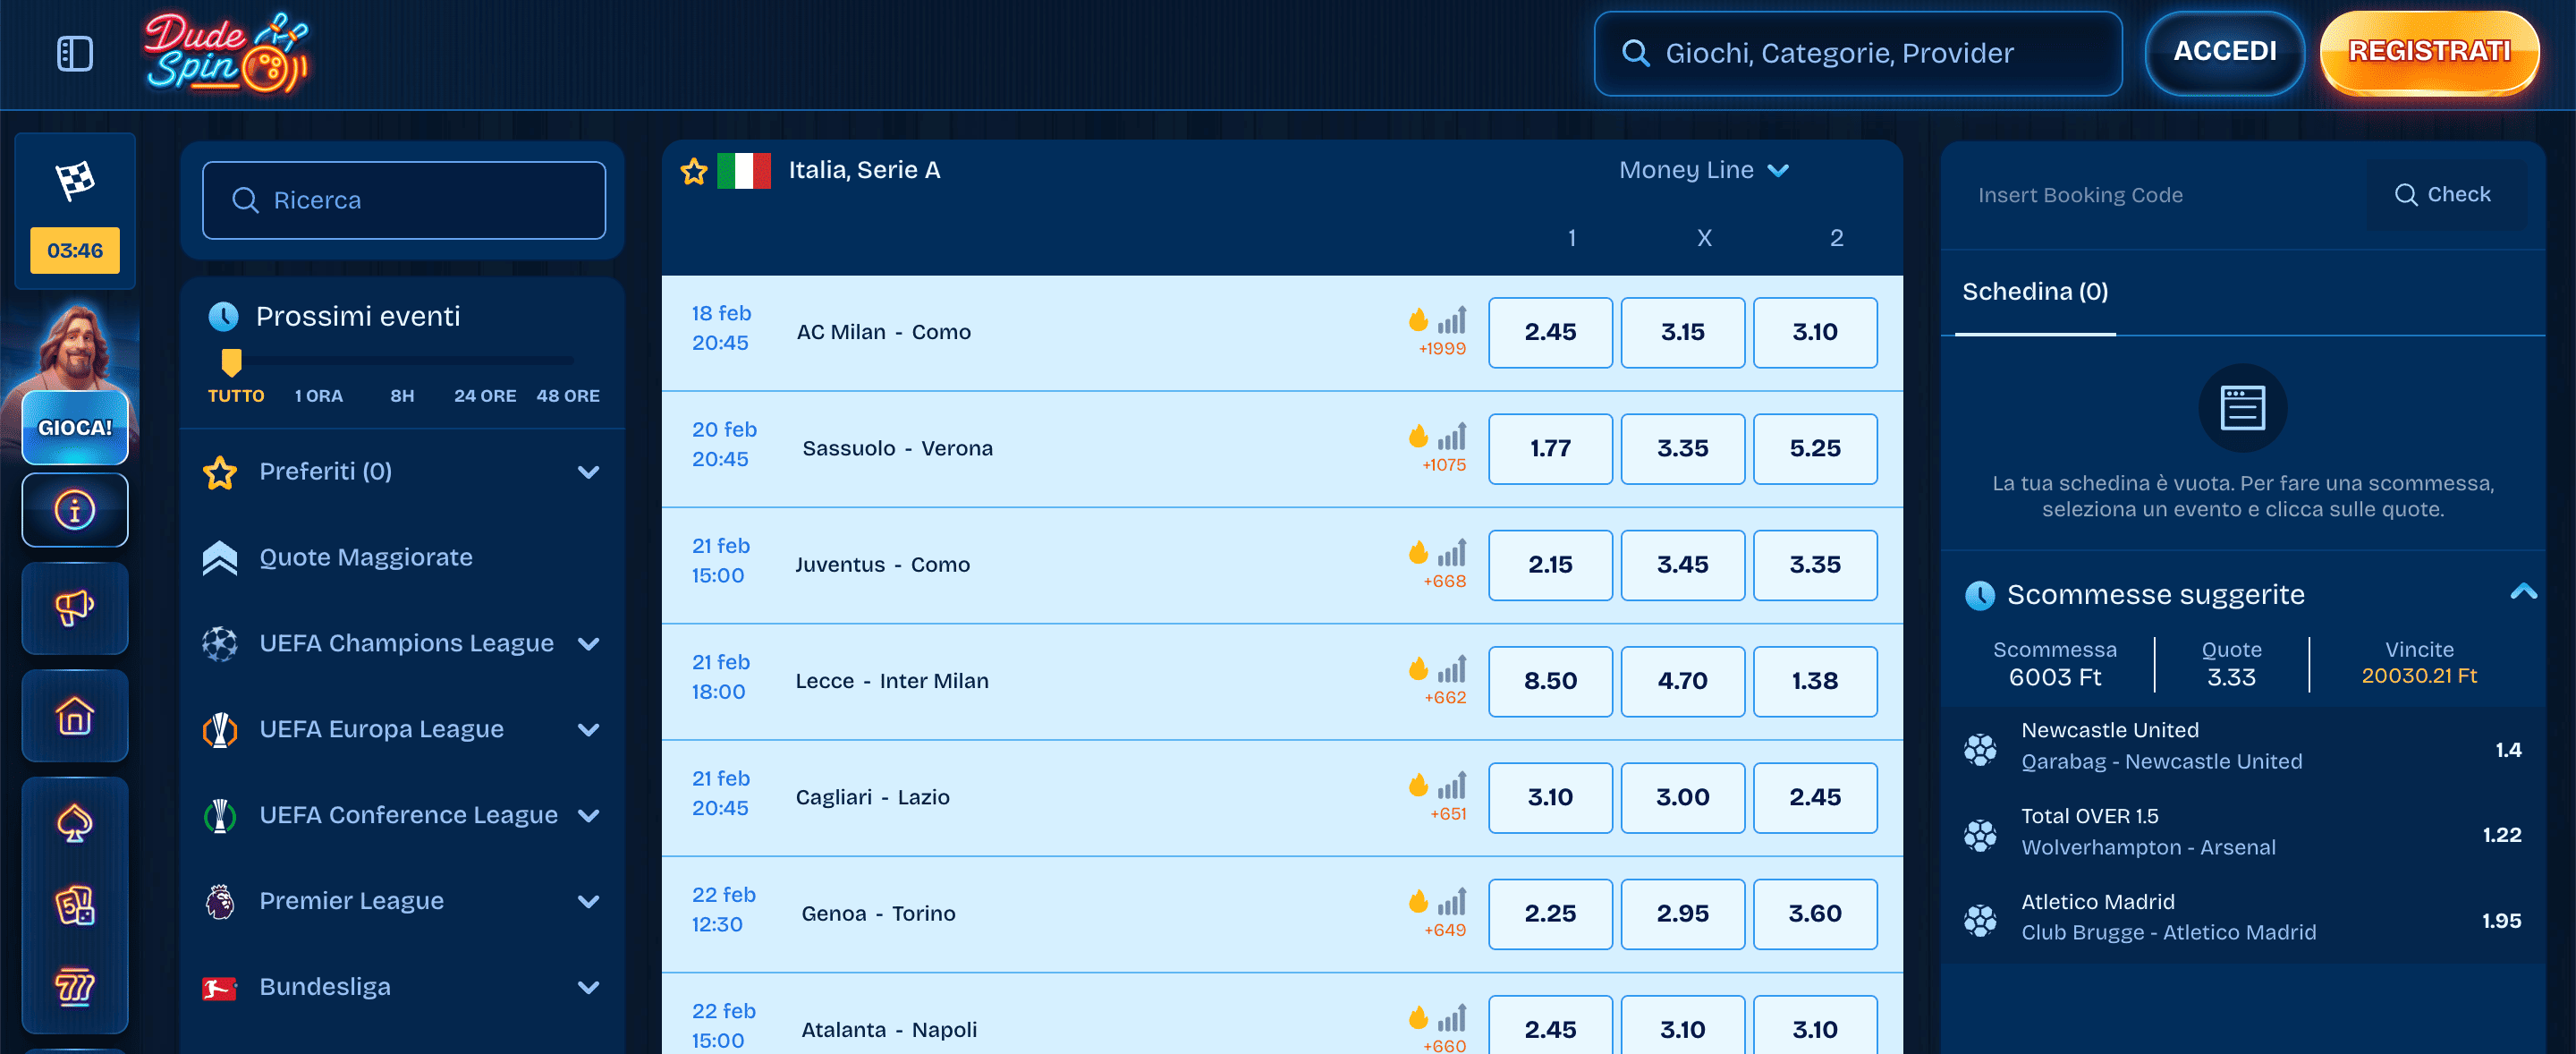Viewport: 2576px width, 1054px height.
Task: Click the spade card games icon
Action: pyautogui.click(x=75, y=822)
